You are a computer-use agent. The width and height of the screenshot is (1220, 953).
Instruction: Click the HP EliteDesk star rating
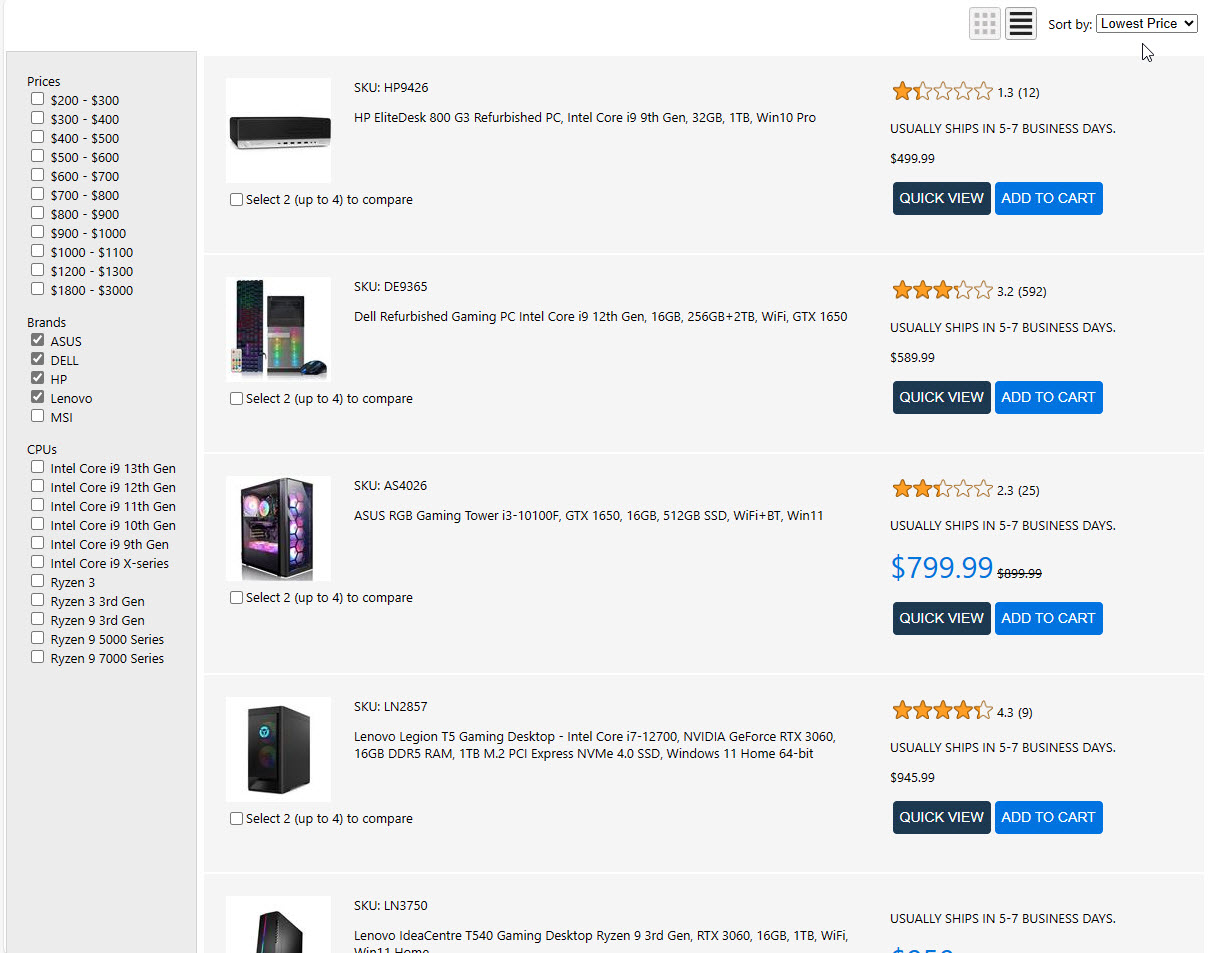pos(942,92)
